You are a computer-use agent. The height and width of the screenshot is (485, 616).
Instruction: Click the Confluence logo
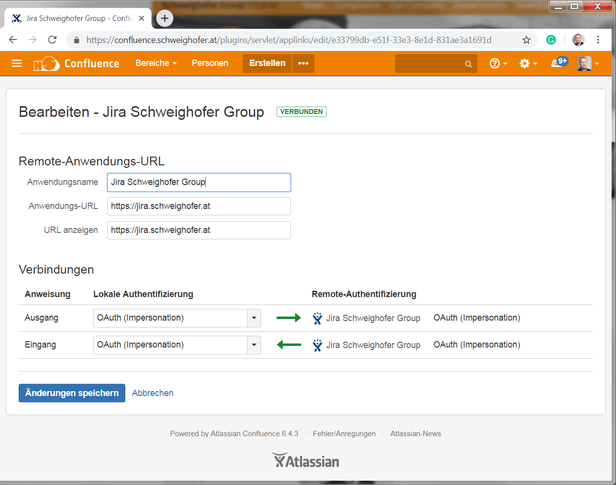[76, 63]
